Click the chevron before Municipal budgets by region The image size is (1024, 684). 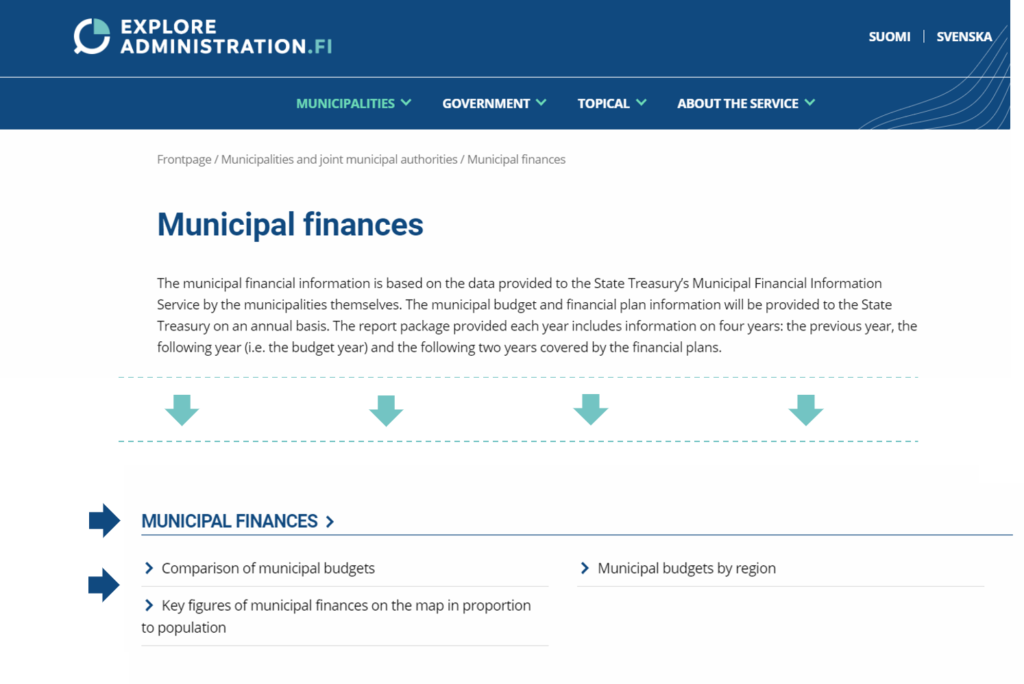(584, 568)
